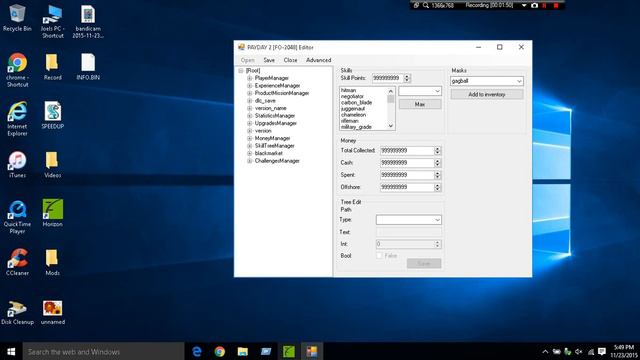The image size is (640, 360).
Task: Select chameleon in the skills list
Action: 353,115
